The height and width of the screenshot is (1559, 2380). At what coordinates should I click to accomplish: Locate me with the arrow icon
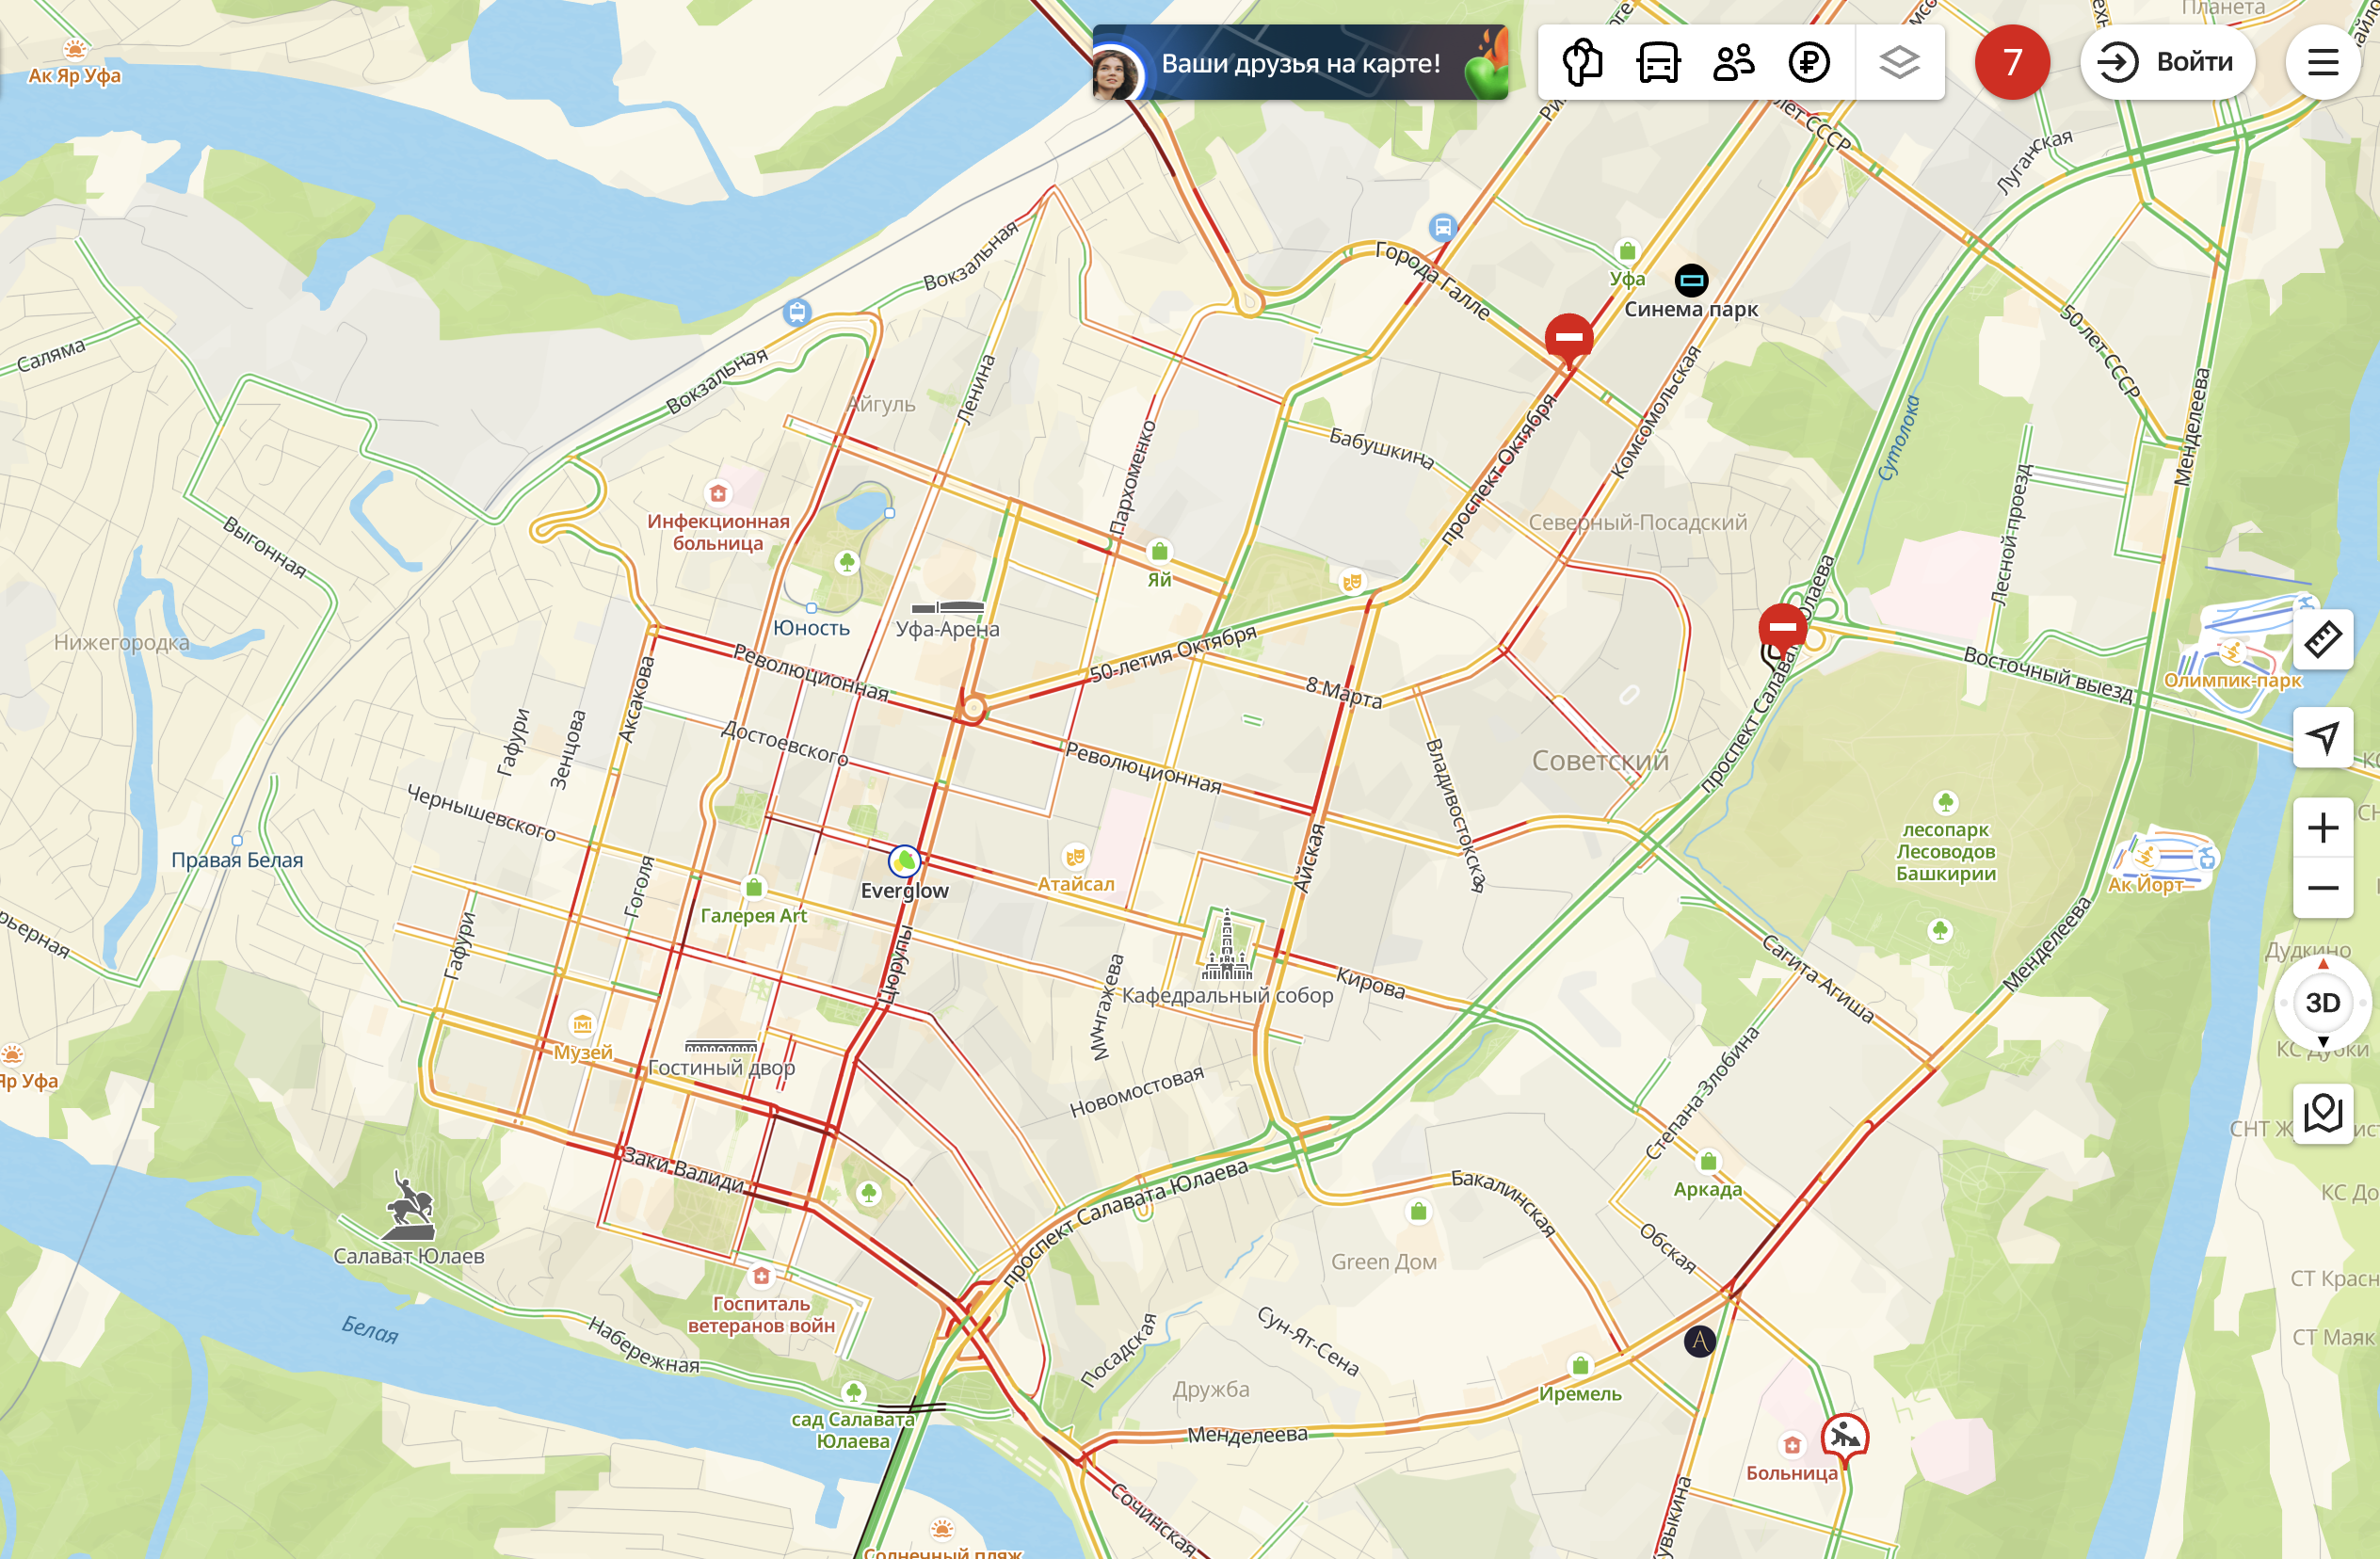[x=2322, y=738]
